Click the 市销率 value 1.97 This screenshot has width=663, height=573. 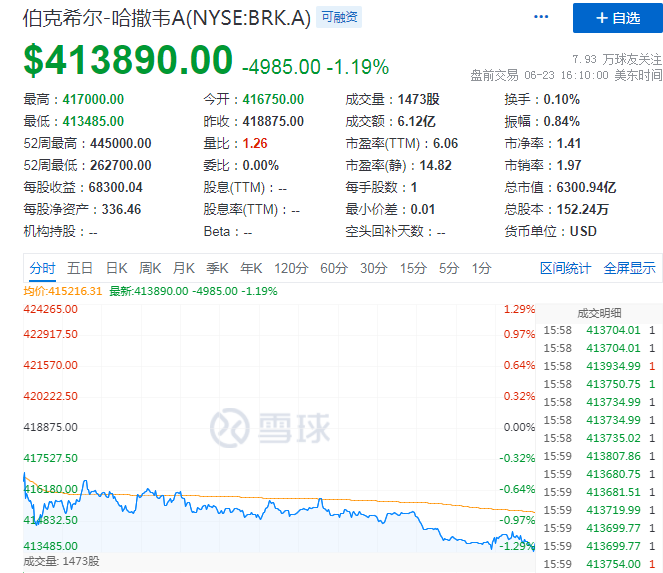pos(569,165)
